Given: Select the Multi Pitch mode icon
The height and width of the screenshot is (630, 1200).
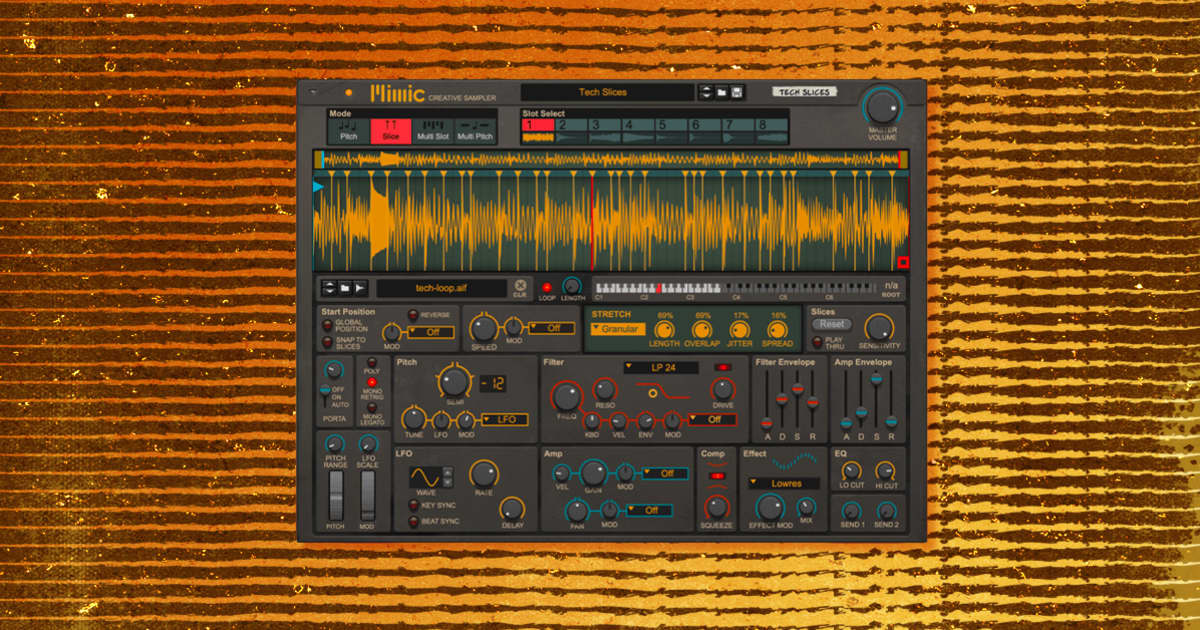Looking at the screenshot, I should coord(473,125).
